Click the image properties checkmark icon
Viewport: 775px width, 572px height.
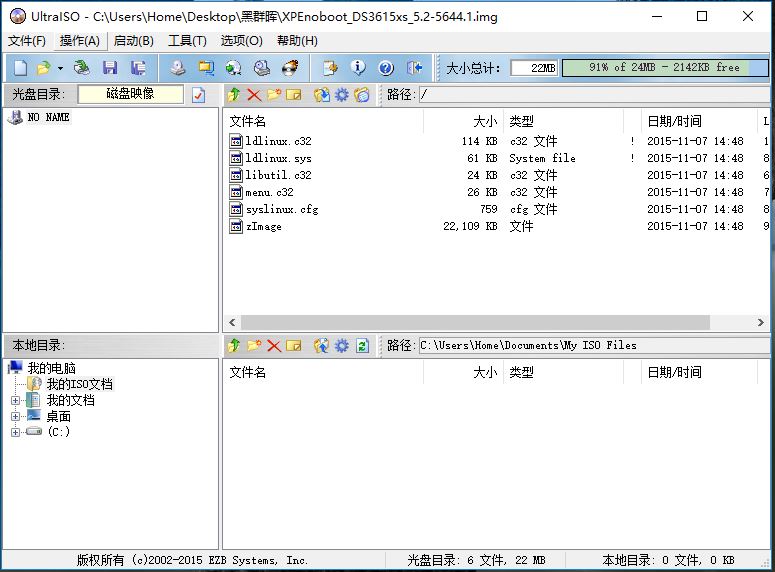click(199, 94)
